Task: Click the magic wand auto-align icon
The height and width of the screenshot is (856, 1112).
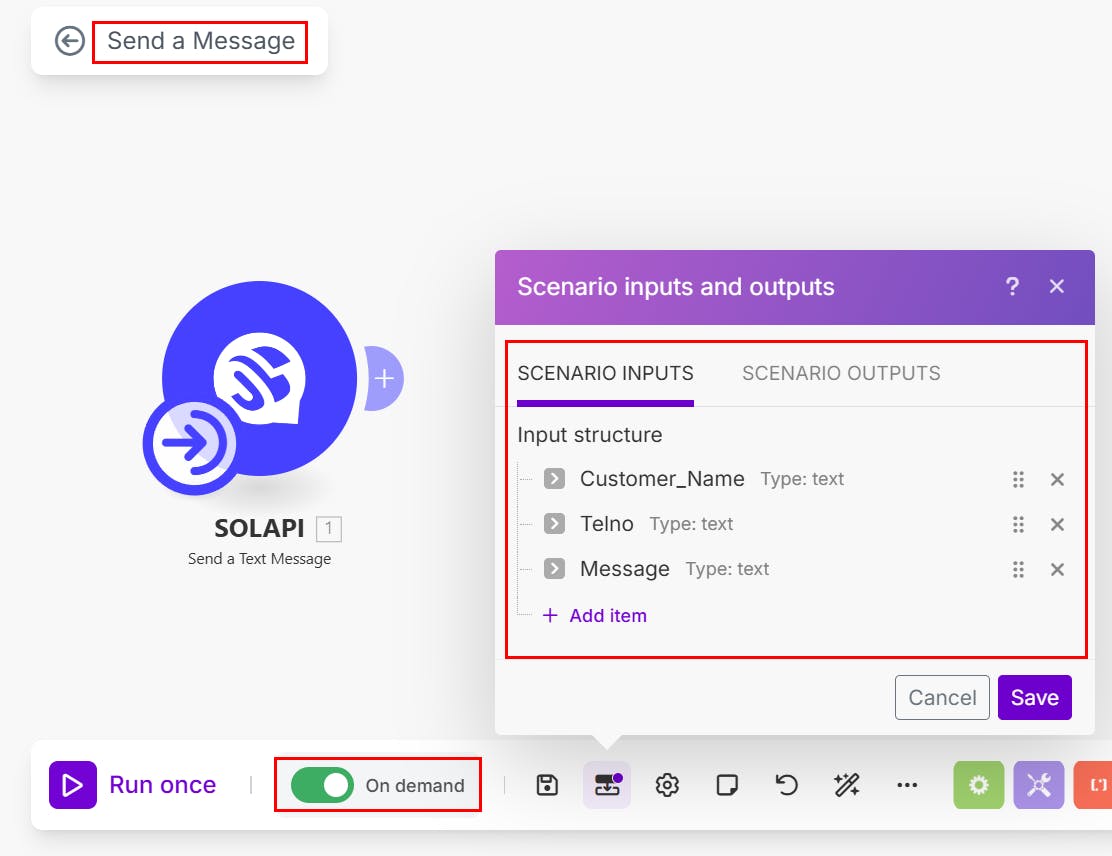Action: [847, 785]
